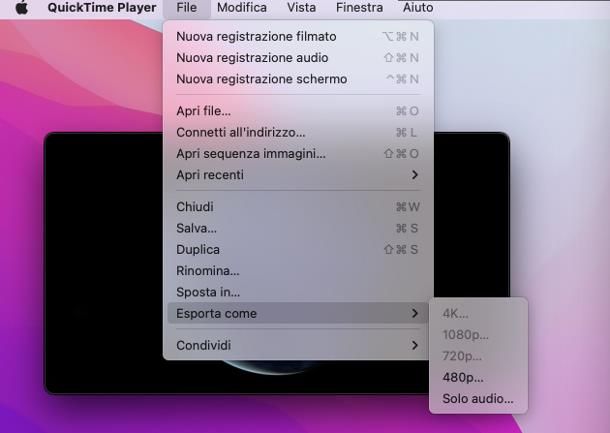Close the File menu in the menu bar
This screenshot has height=433, width=610.
tap(186, 7)
